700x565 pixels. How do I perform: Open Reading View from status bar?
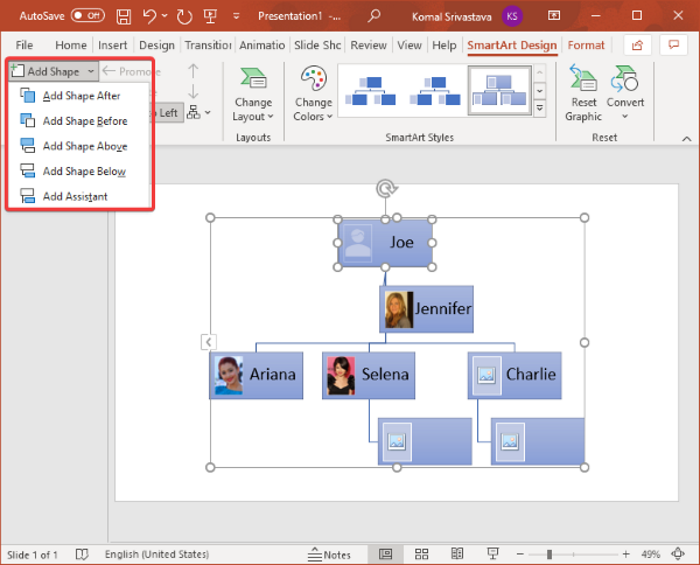[455, 554]
